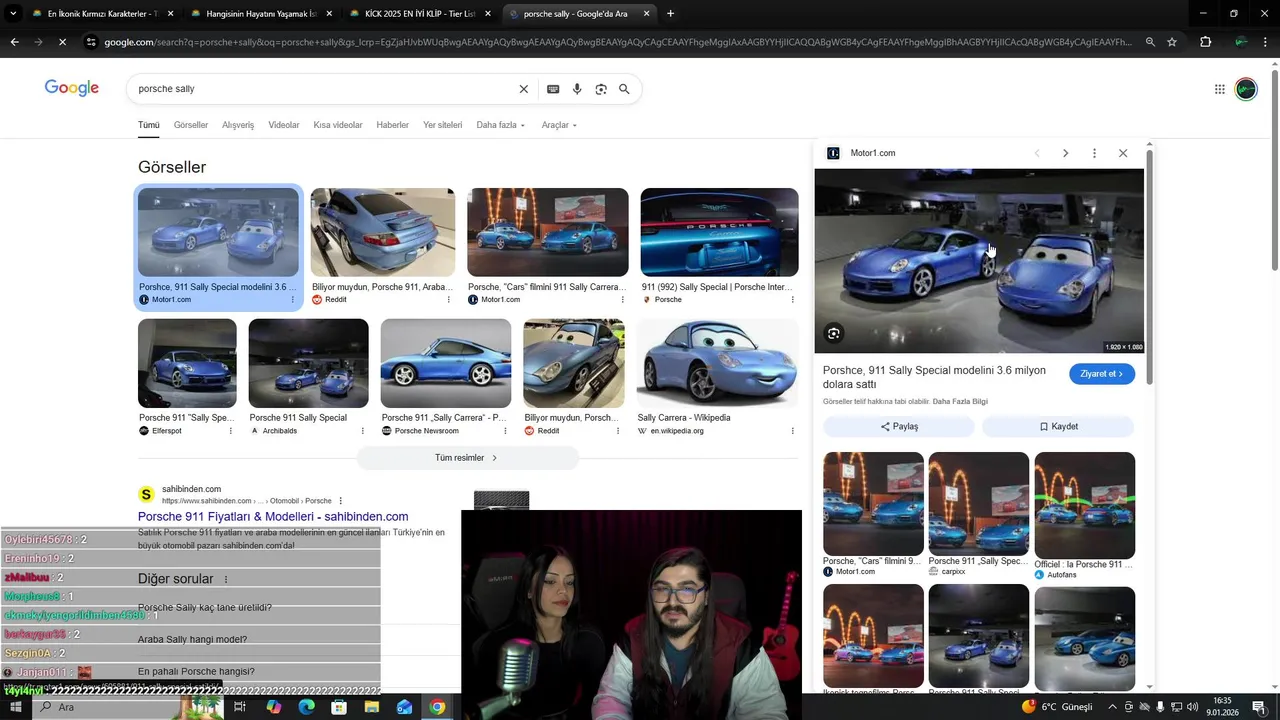Go back using the browser back arrow
1280x720 pixels.
(x=14, y=42)
